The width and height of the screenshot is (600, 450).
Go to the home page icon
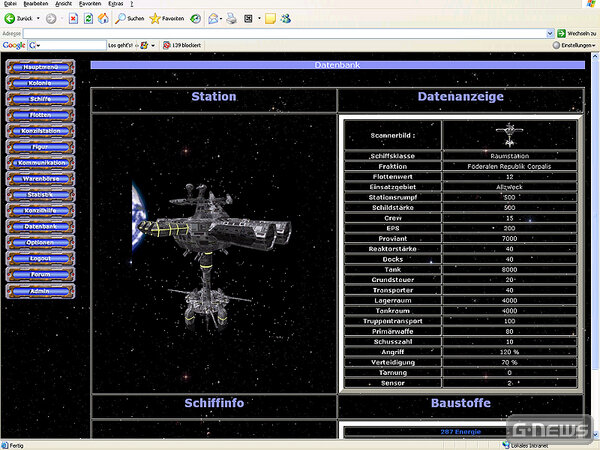tap(103, 18)
